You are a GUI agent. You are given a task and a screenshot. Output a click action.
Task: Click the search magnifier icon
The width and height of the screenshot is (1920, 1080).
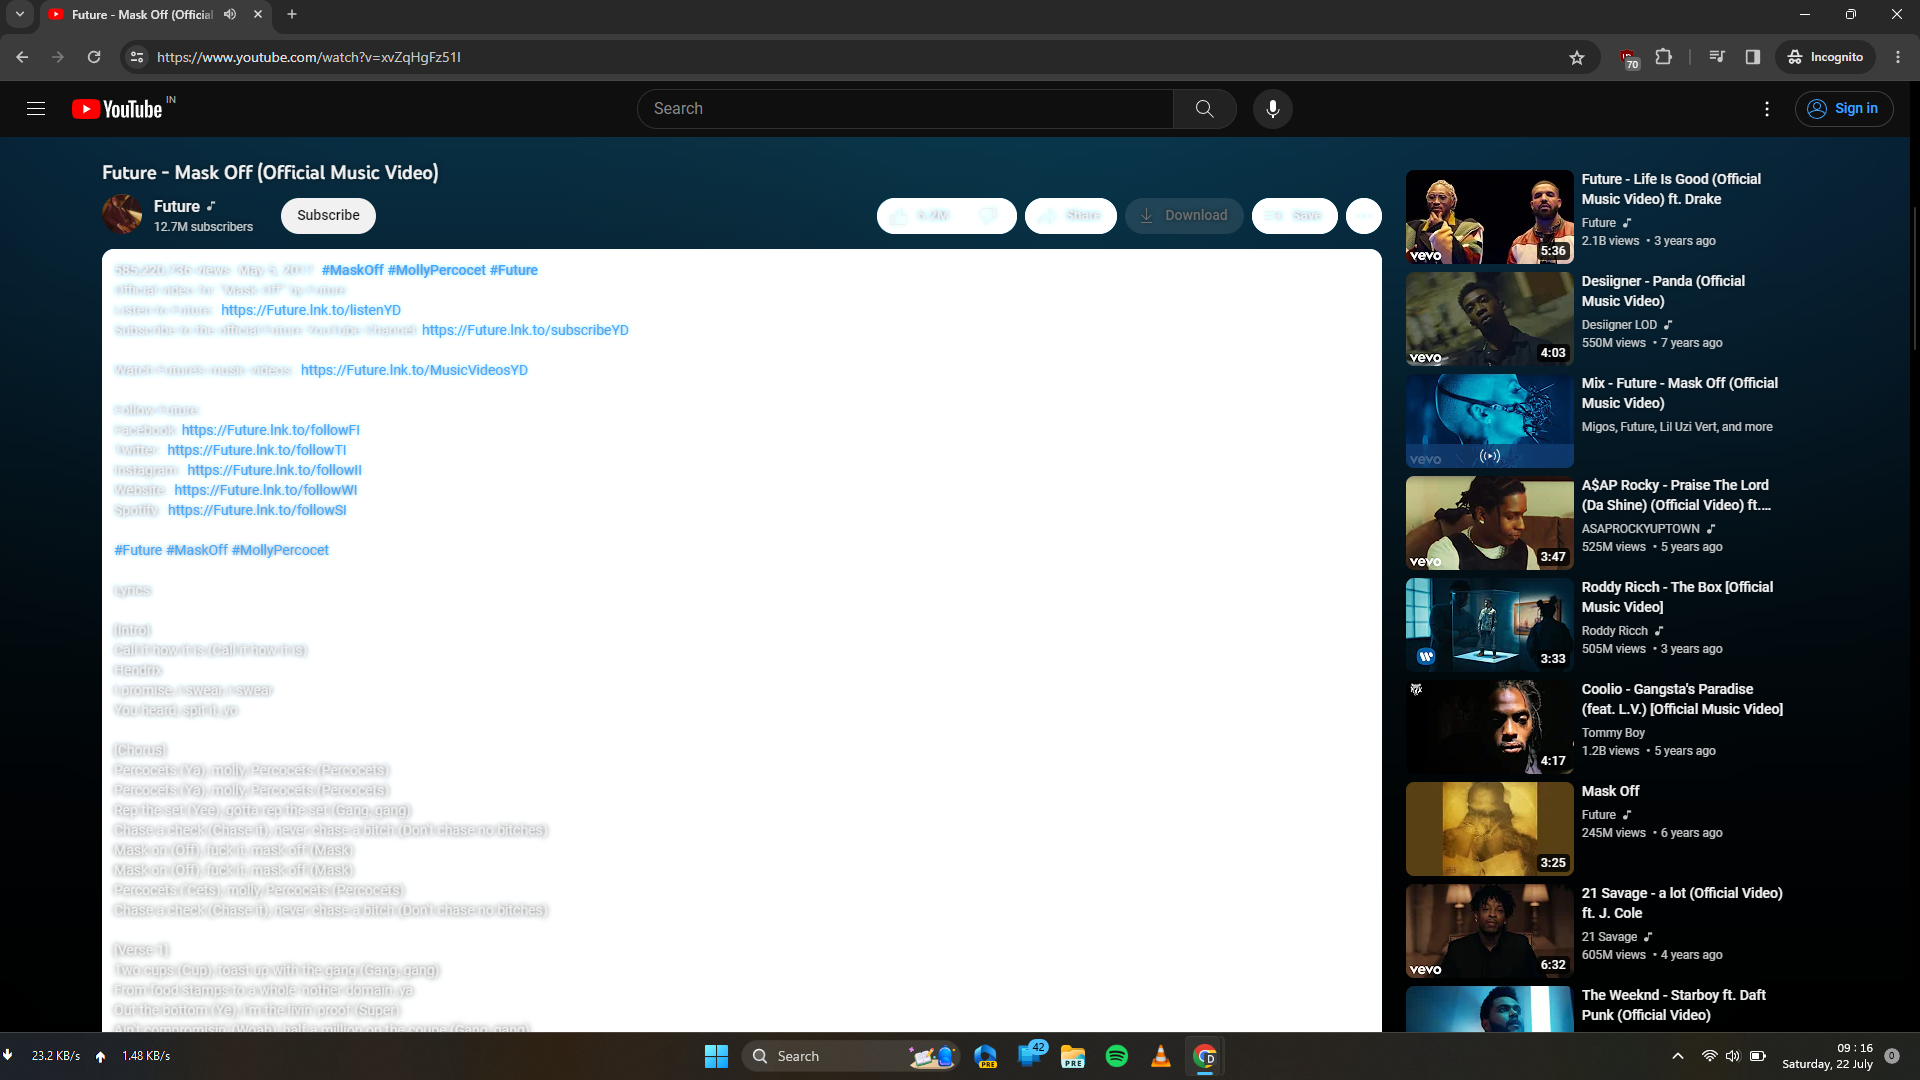pos(1204,108)
